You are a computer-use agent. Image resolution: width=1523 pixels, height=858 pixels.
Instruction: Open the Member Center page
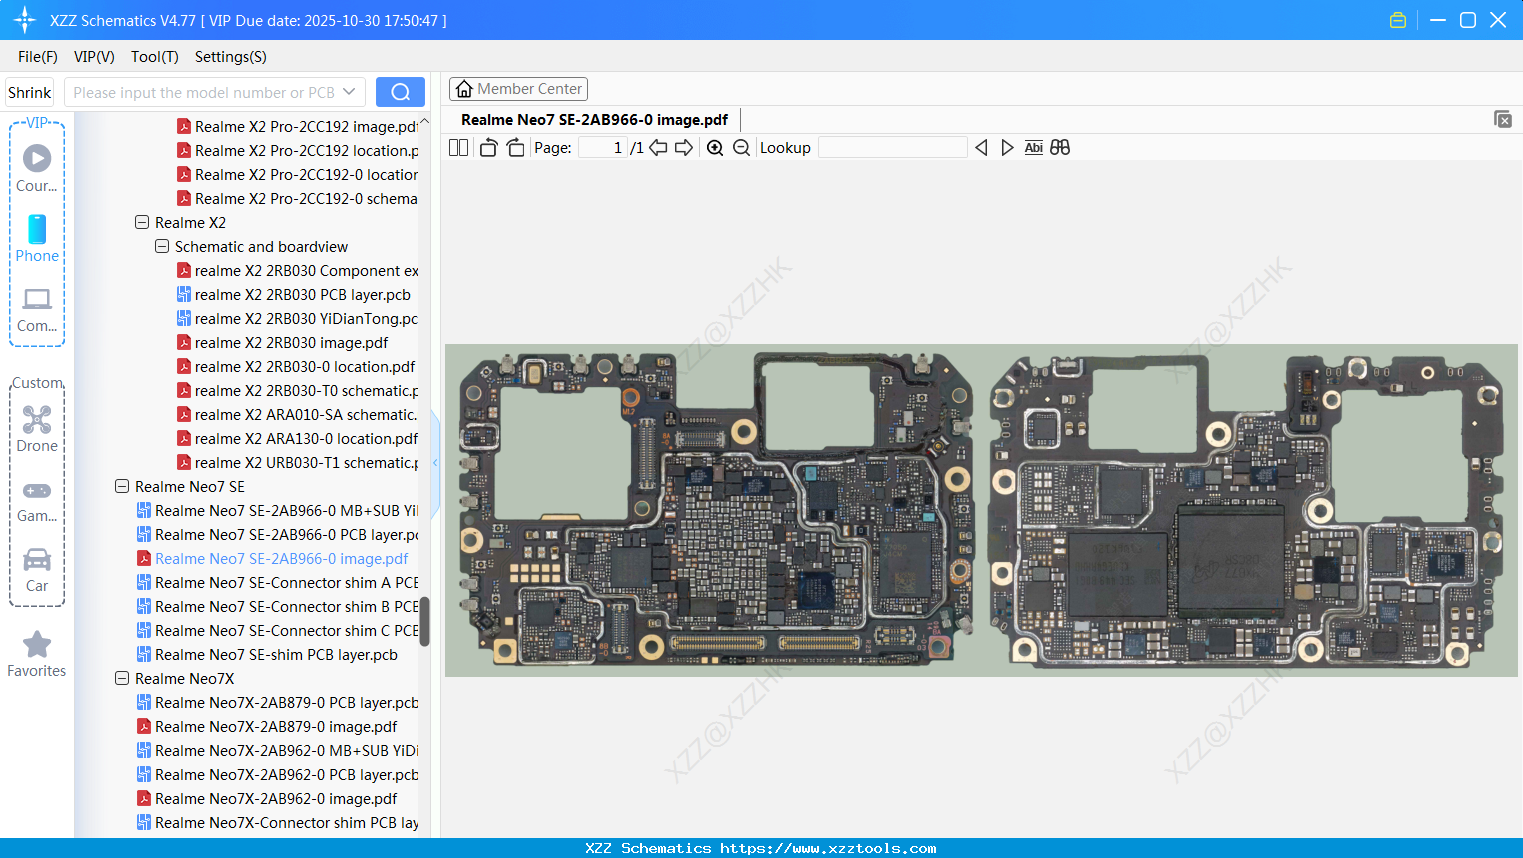coord(518,88)
